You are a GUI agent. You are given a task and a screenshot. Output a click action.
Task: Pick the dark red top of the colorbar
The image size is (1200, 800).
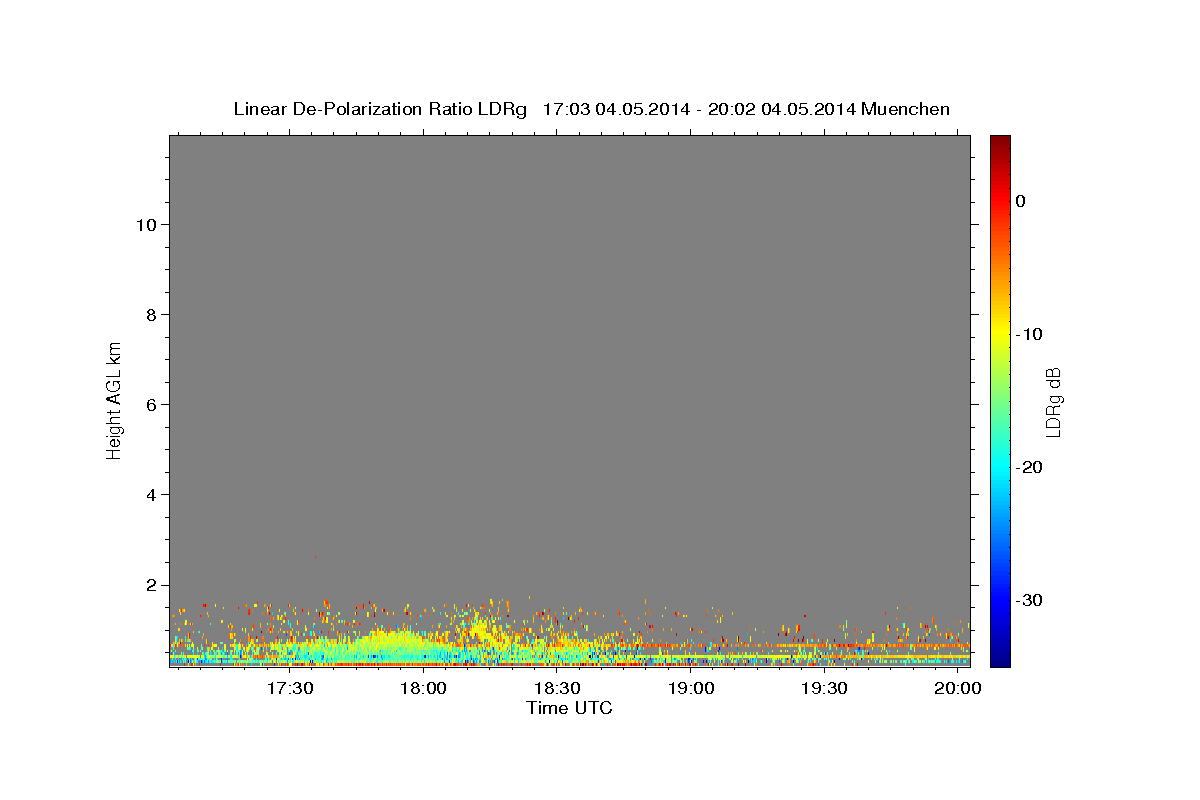tap(1000, 142)
